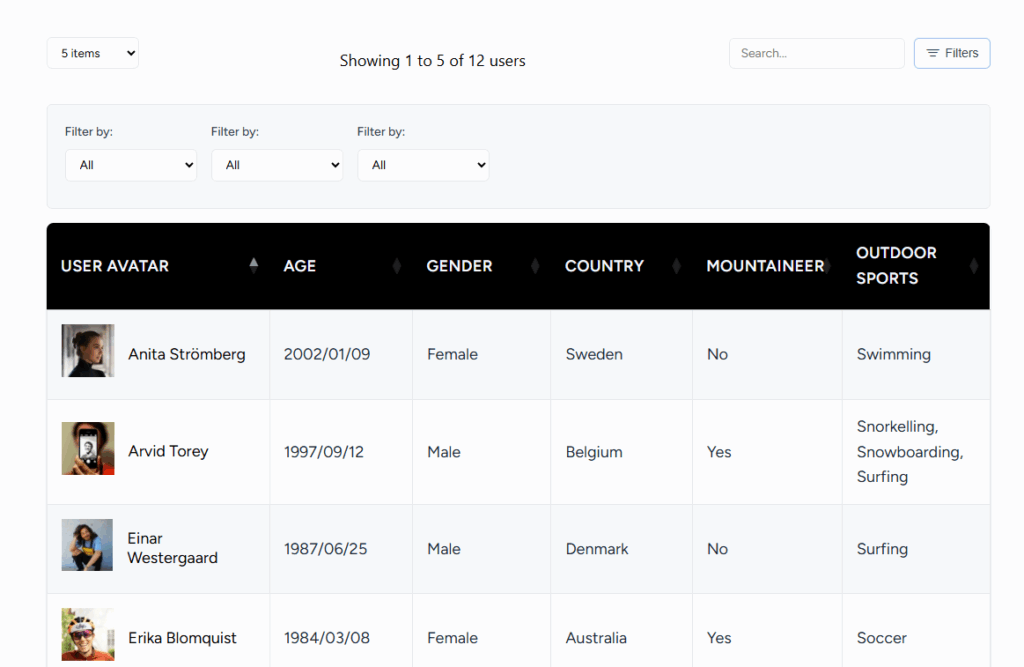Sort the table by the Age column arrow
Screen dimensions: 1024x667
(x=396, y=266)
